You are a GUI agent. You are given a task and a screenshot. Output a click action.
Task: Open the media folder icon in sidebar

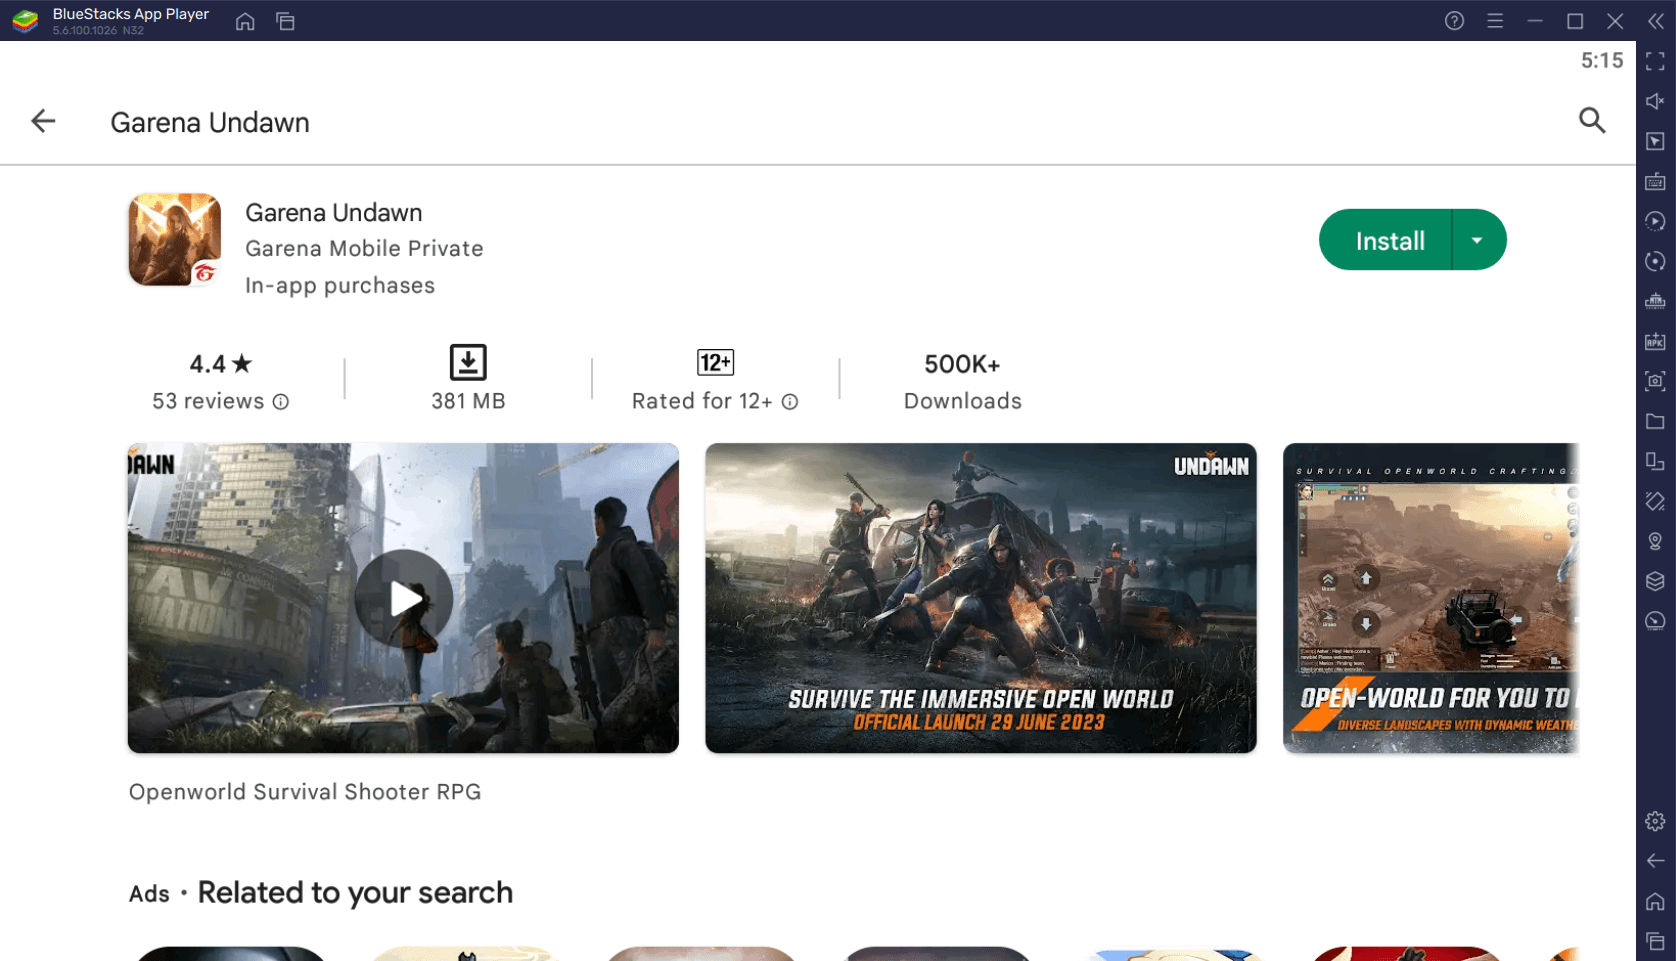[x=1655, y=422]
